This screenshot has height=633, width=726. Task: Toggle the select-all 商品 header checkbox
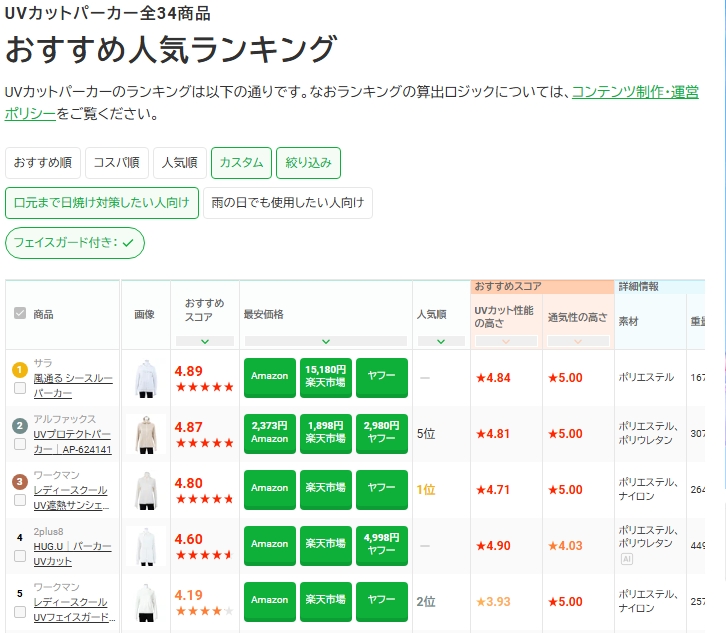[20, 313]
